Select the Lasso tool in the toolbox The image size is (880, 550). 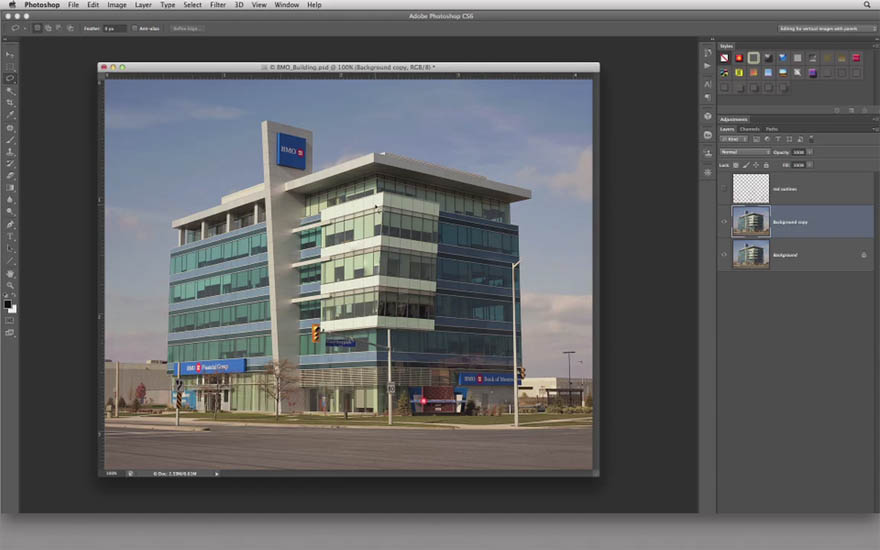(10, 79)
